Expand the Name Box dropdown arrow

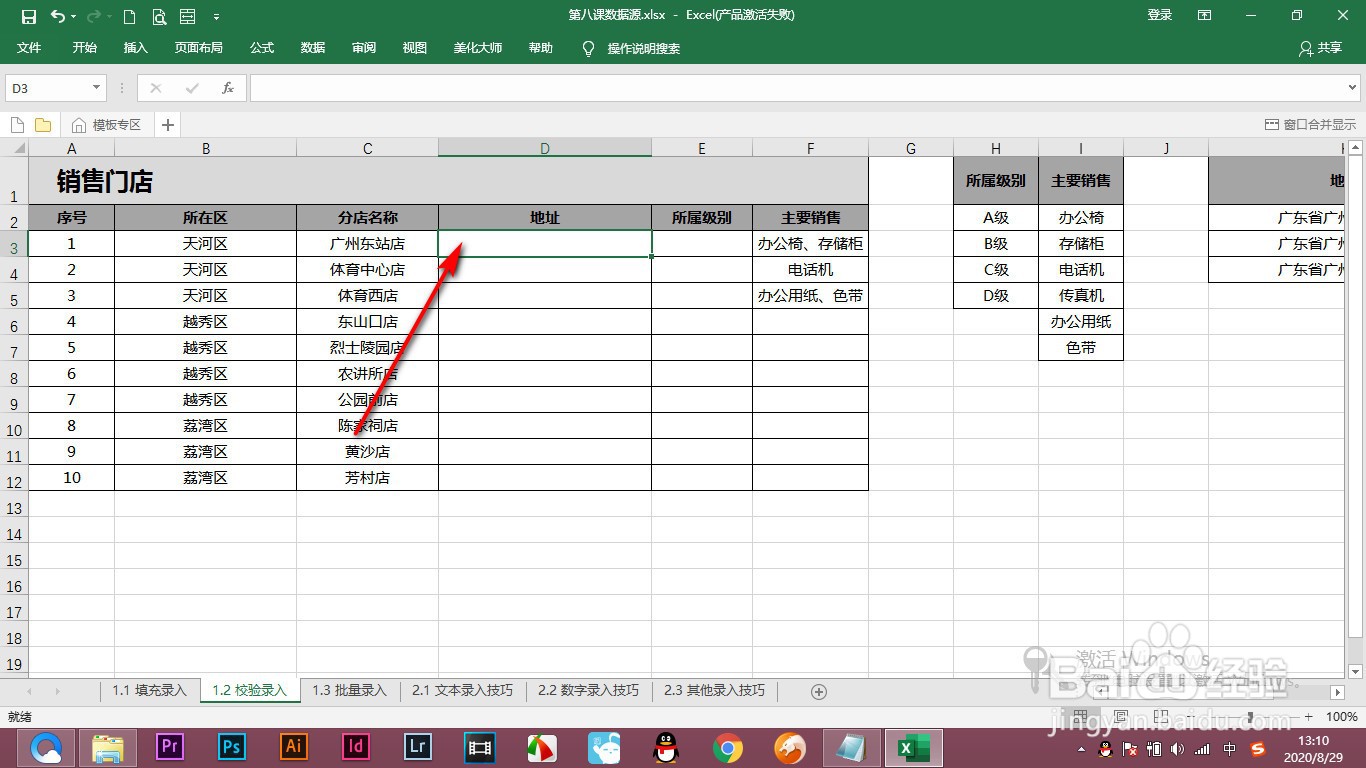coord(97,88)
